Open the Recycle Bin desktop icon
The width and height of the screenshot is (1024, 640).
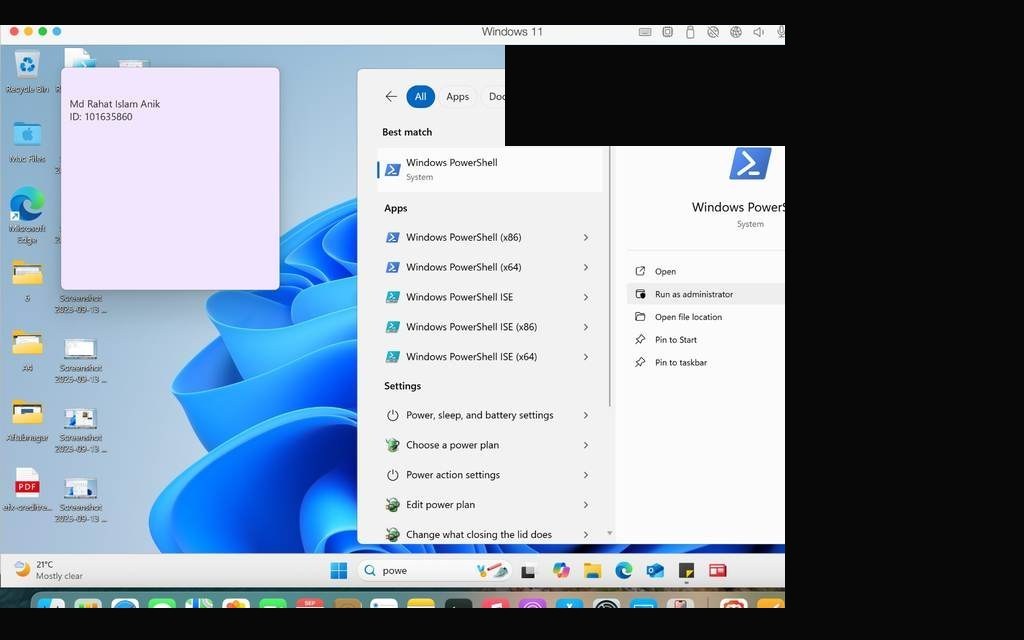(27, 72)
